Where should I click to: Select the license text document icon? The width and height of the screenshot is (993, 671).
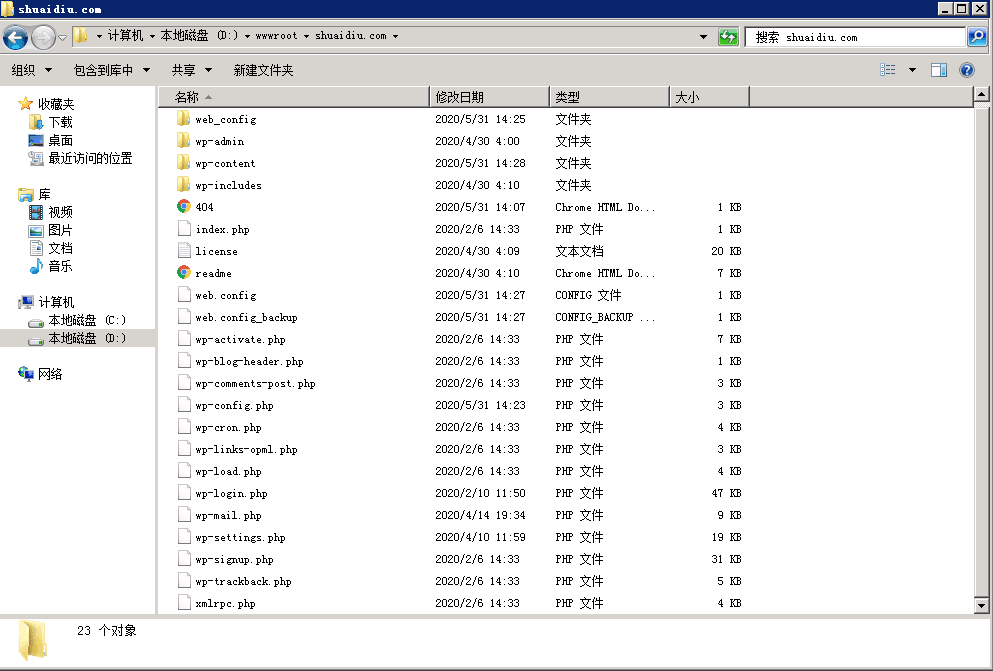click(184, 251)
